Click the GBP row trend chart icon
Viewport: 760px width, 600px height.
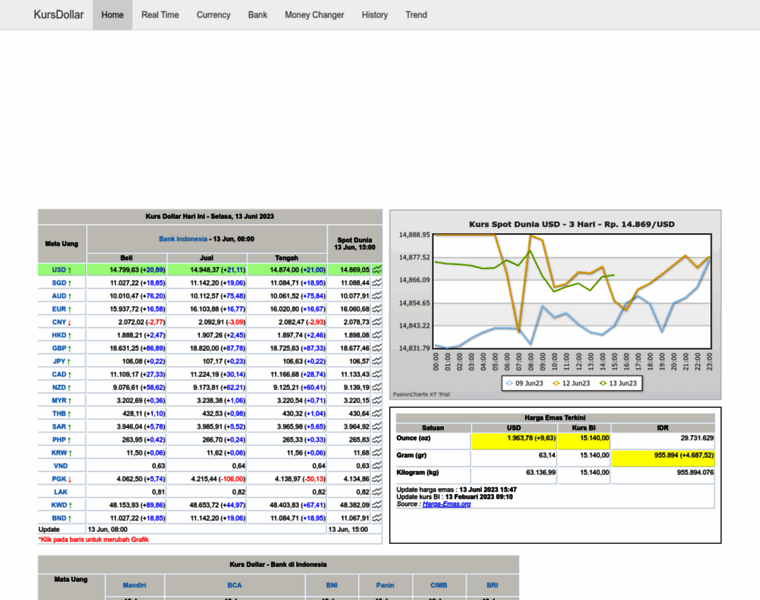377,348
